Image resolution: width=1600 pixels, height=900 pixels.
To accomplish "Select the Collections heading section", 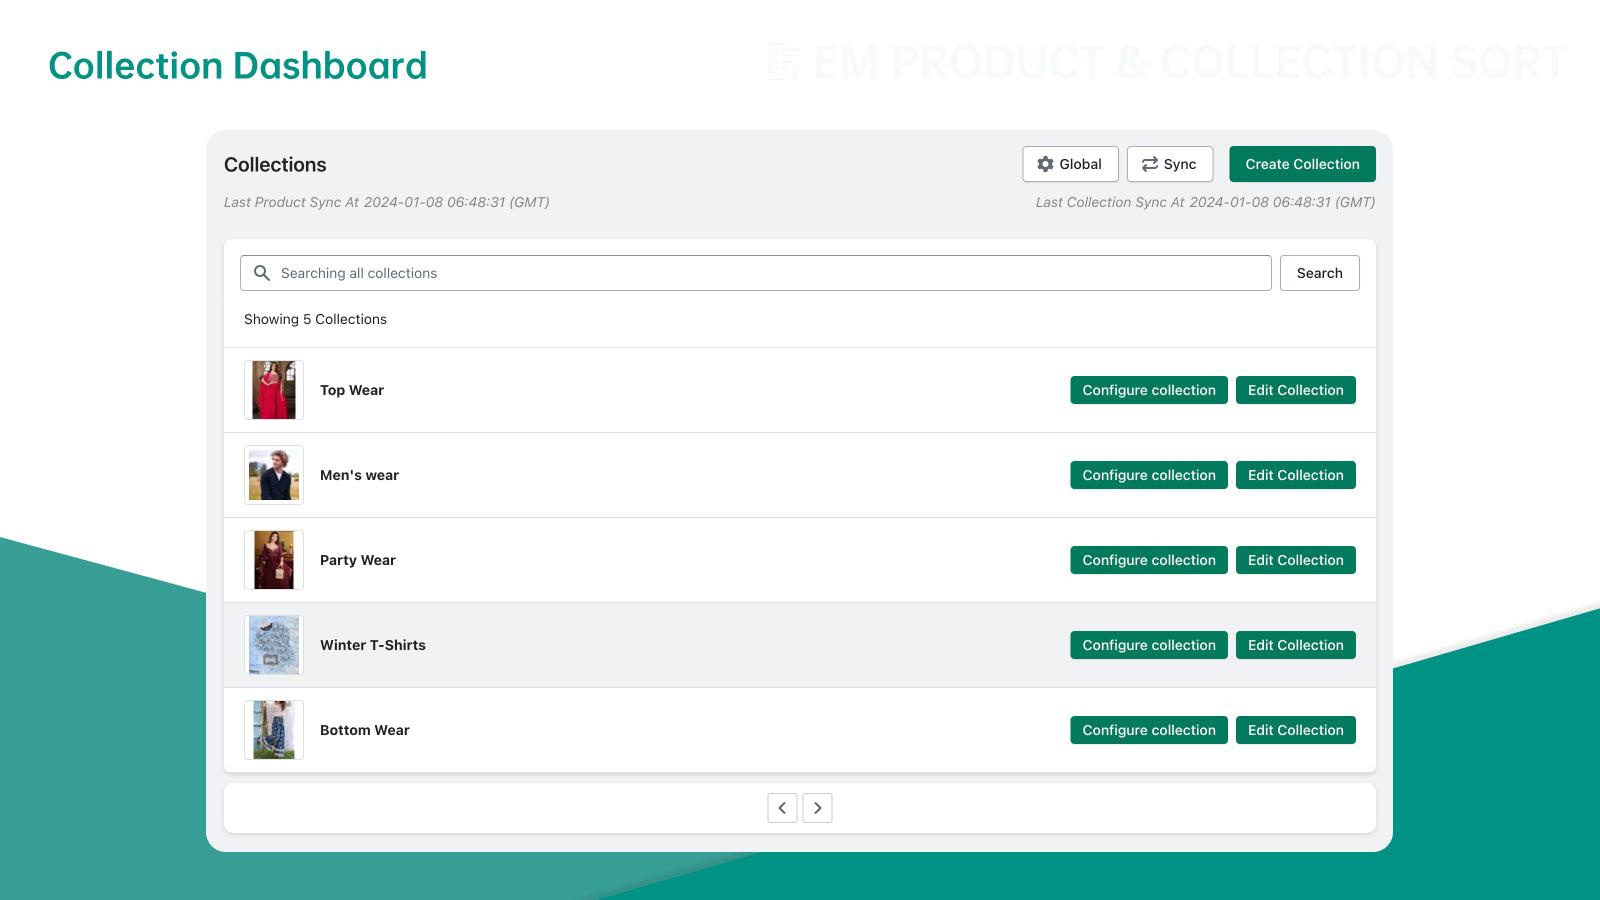I will [275, 165].
